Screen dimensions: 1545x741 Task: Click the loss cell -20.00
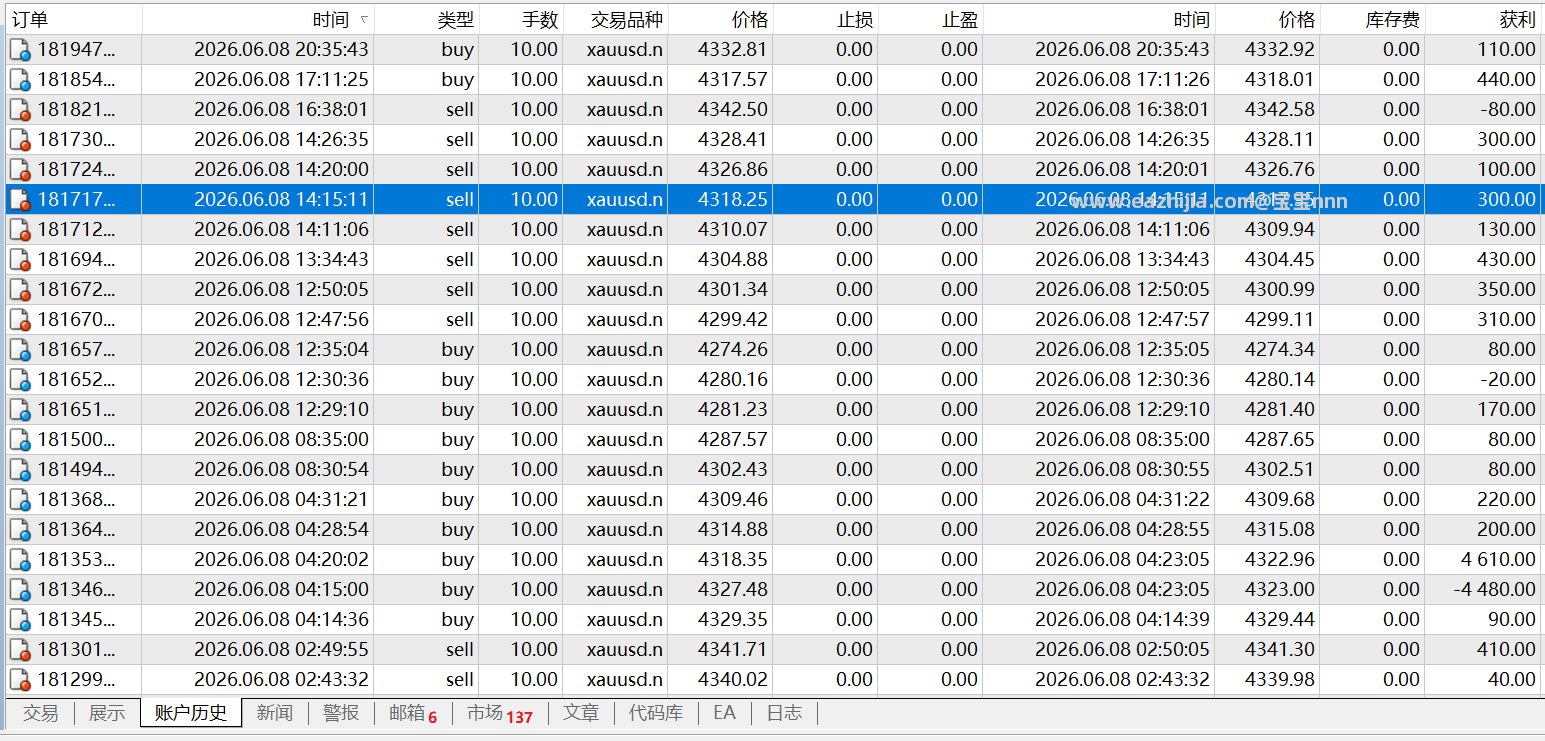[x=1508, y=380]
